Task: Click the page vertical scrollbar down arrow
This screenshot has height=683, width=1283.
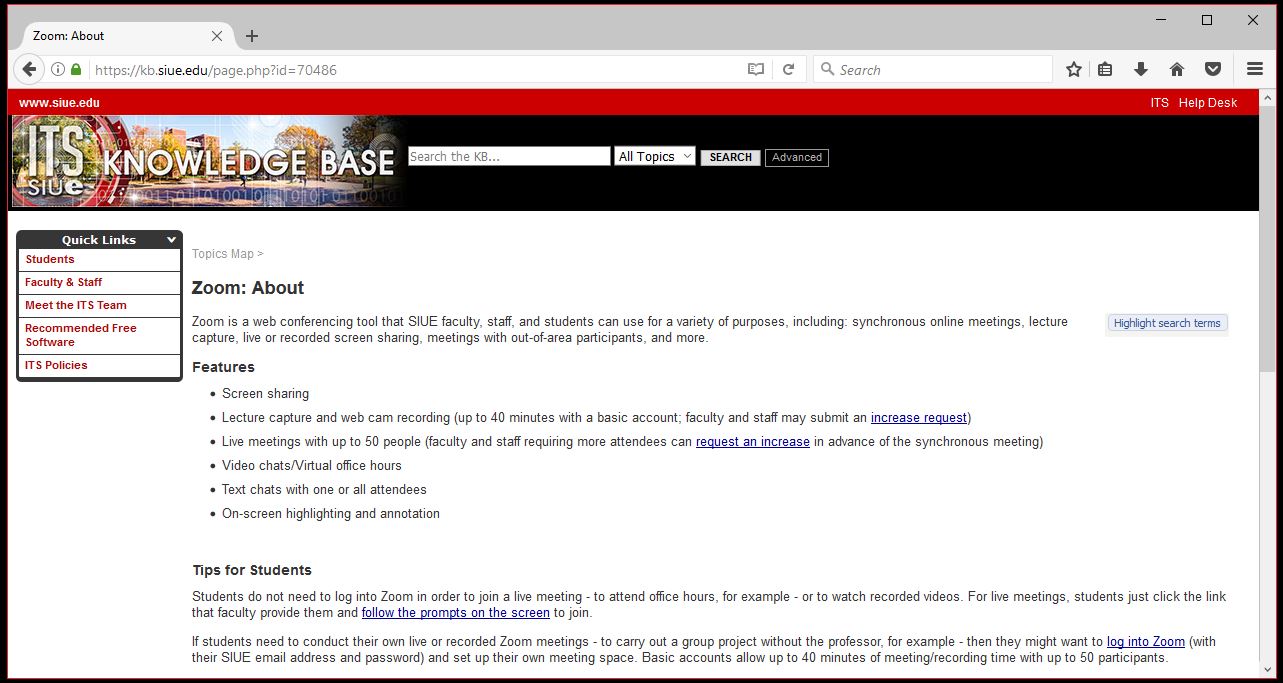Action: 1268,670
